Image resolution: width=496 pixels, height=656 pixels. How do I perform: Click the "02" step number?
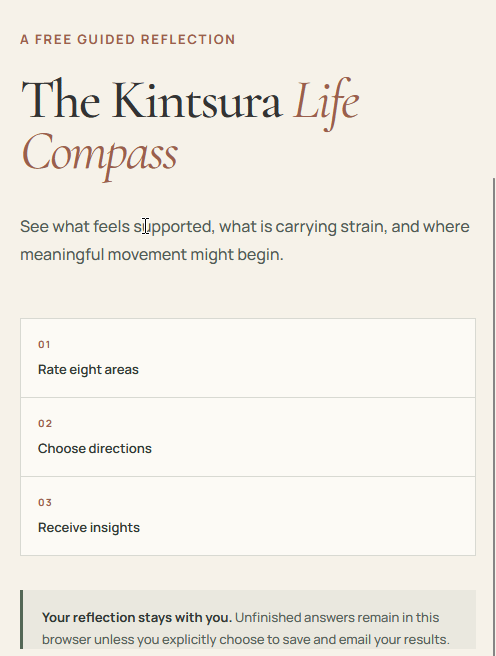tap(45, 423)
